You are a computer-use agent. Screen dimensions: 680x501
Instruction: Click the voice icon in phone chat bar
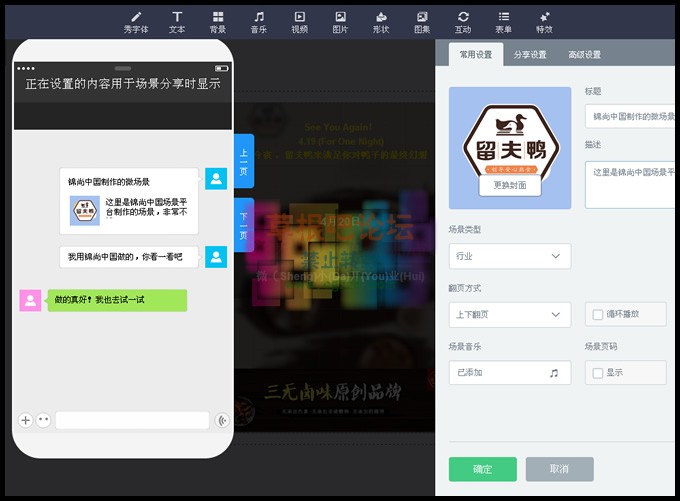pyautogui.click(x=222, y=420)
